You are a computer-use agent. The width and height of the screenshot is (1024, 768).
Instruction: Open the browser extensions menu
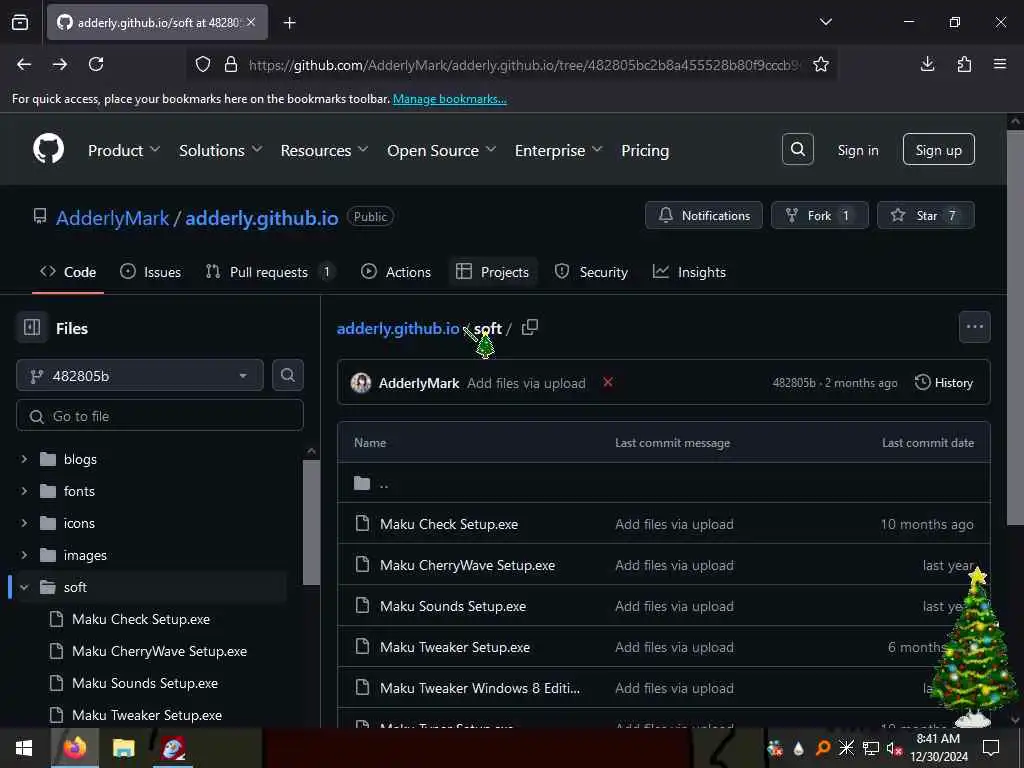pos(964,64)
